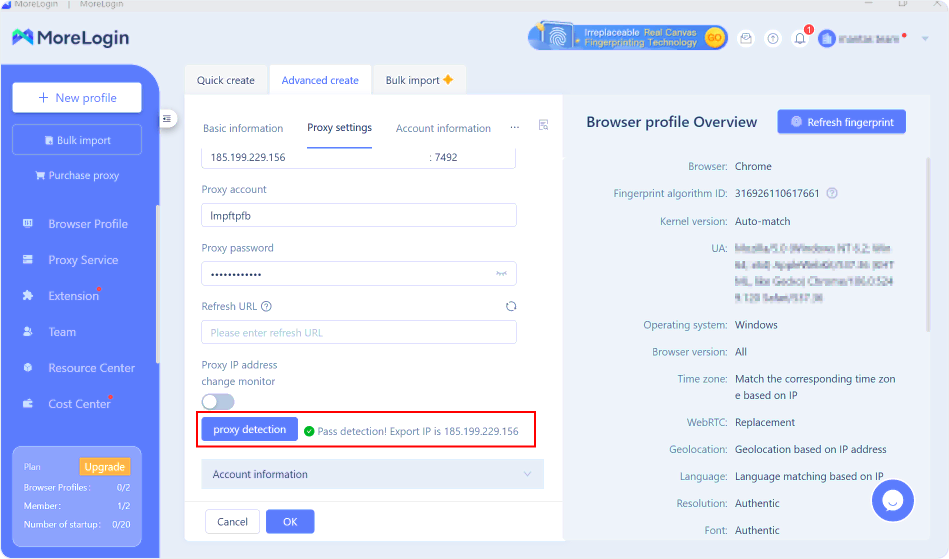Image resolution: width=949 pixels, height=559 pixels.
Task: Click the Bulk import sidebar button
Action: pyautogui.click(x=77, y=140)
